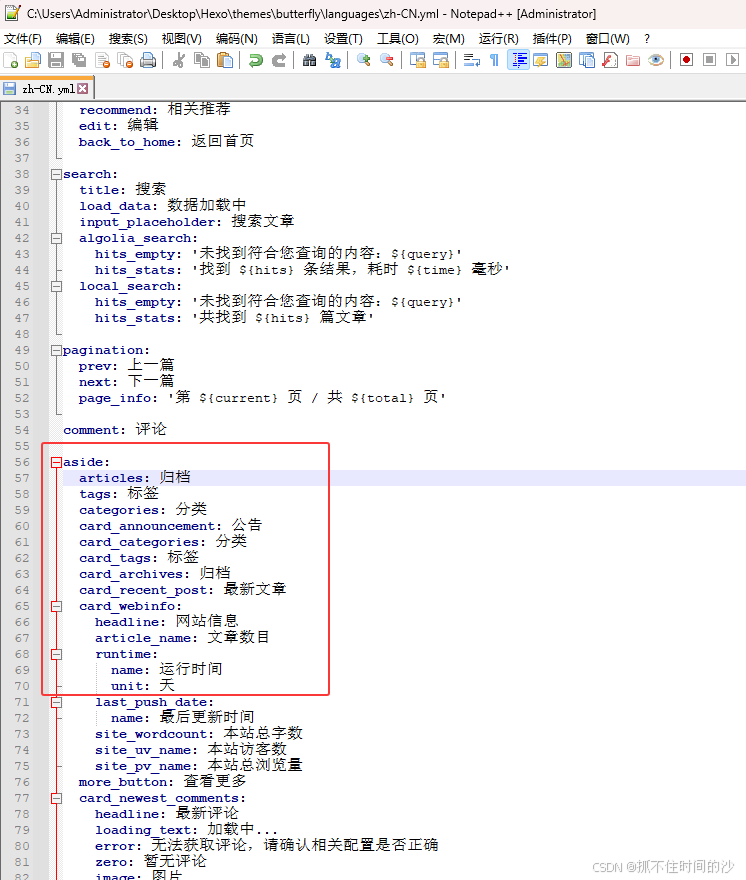Viewport: 746px width, 880px height.
Task: Toggle the Document List toolbar icon
Action: (587, 60)
